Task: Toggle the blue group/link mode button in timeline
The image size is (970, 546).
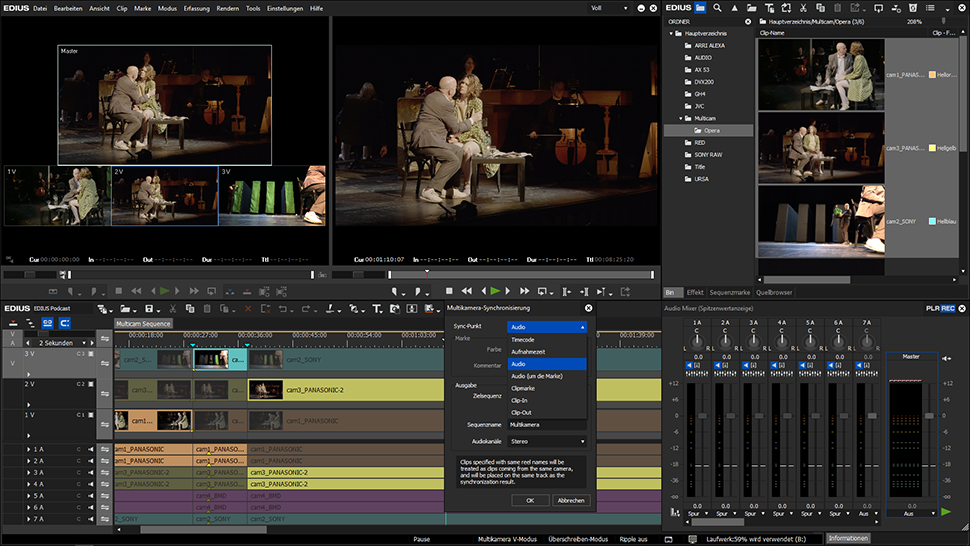Action: (47, 323)
